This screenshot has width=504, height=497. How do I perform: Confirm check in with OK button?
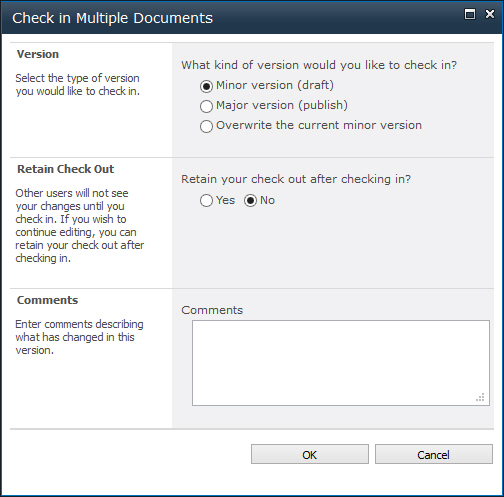point(310,454)
